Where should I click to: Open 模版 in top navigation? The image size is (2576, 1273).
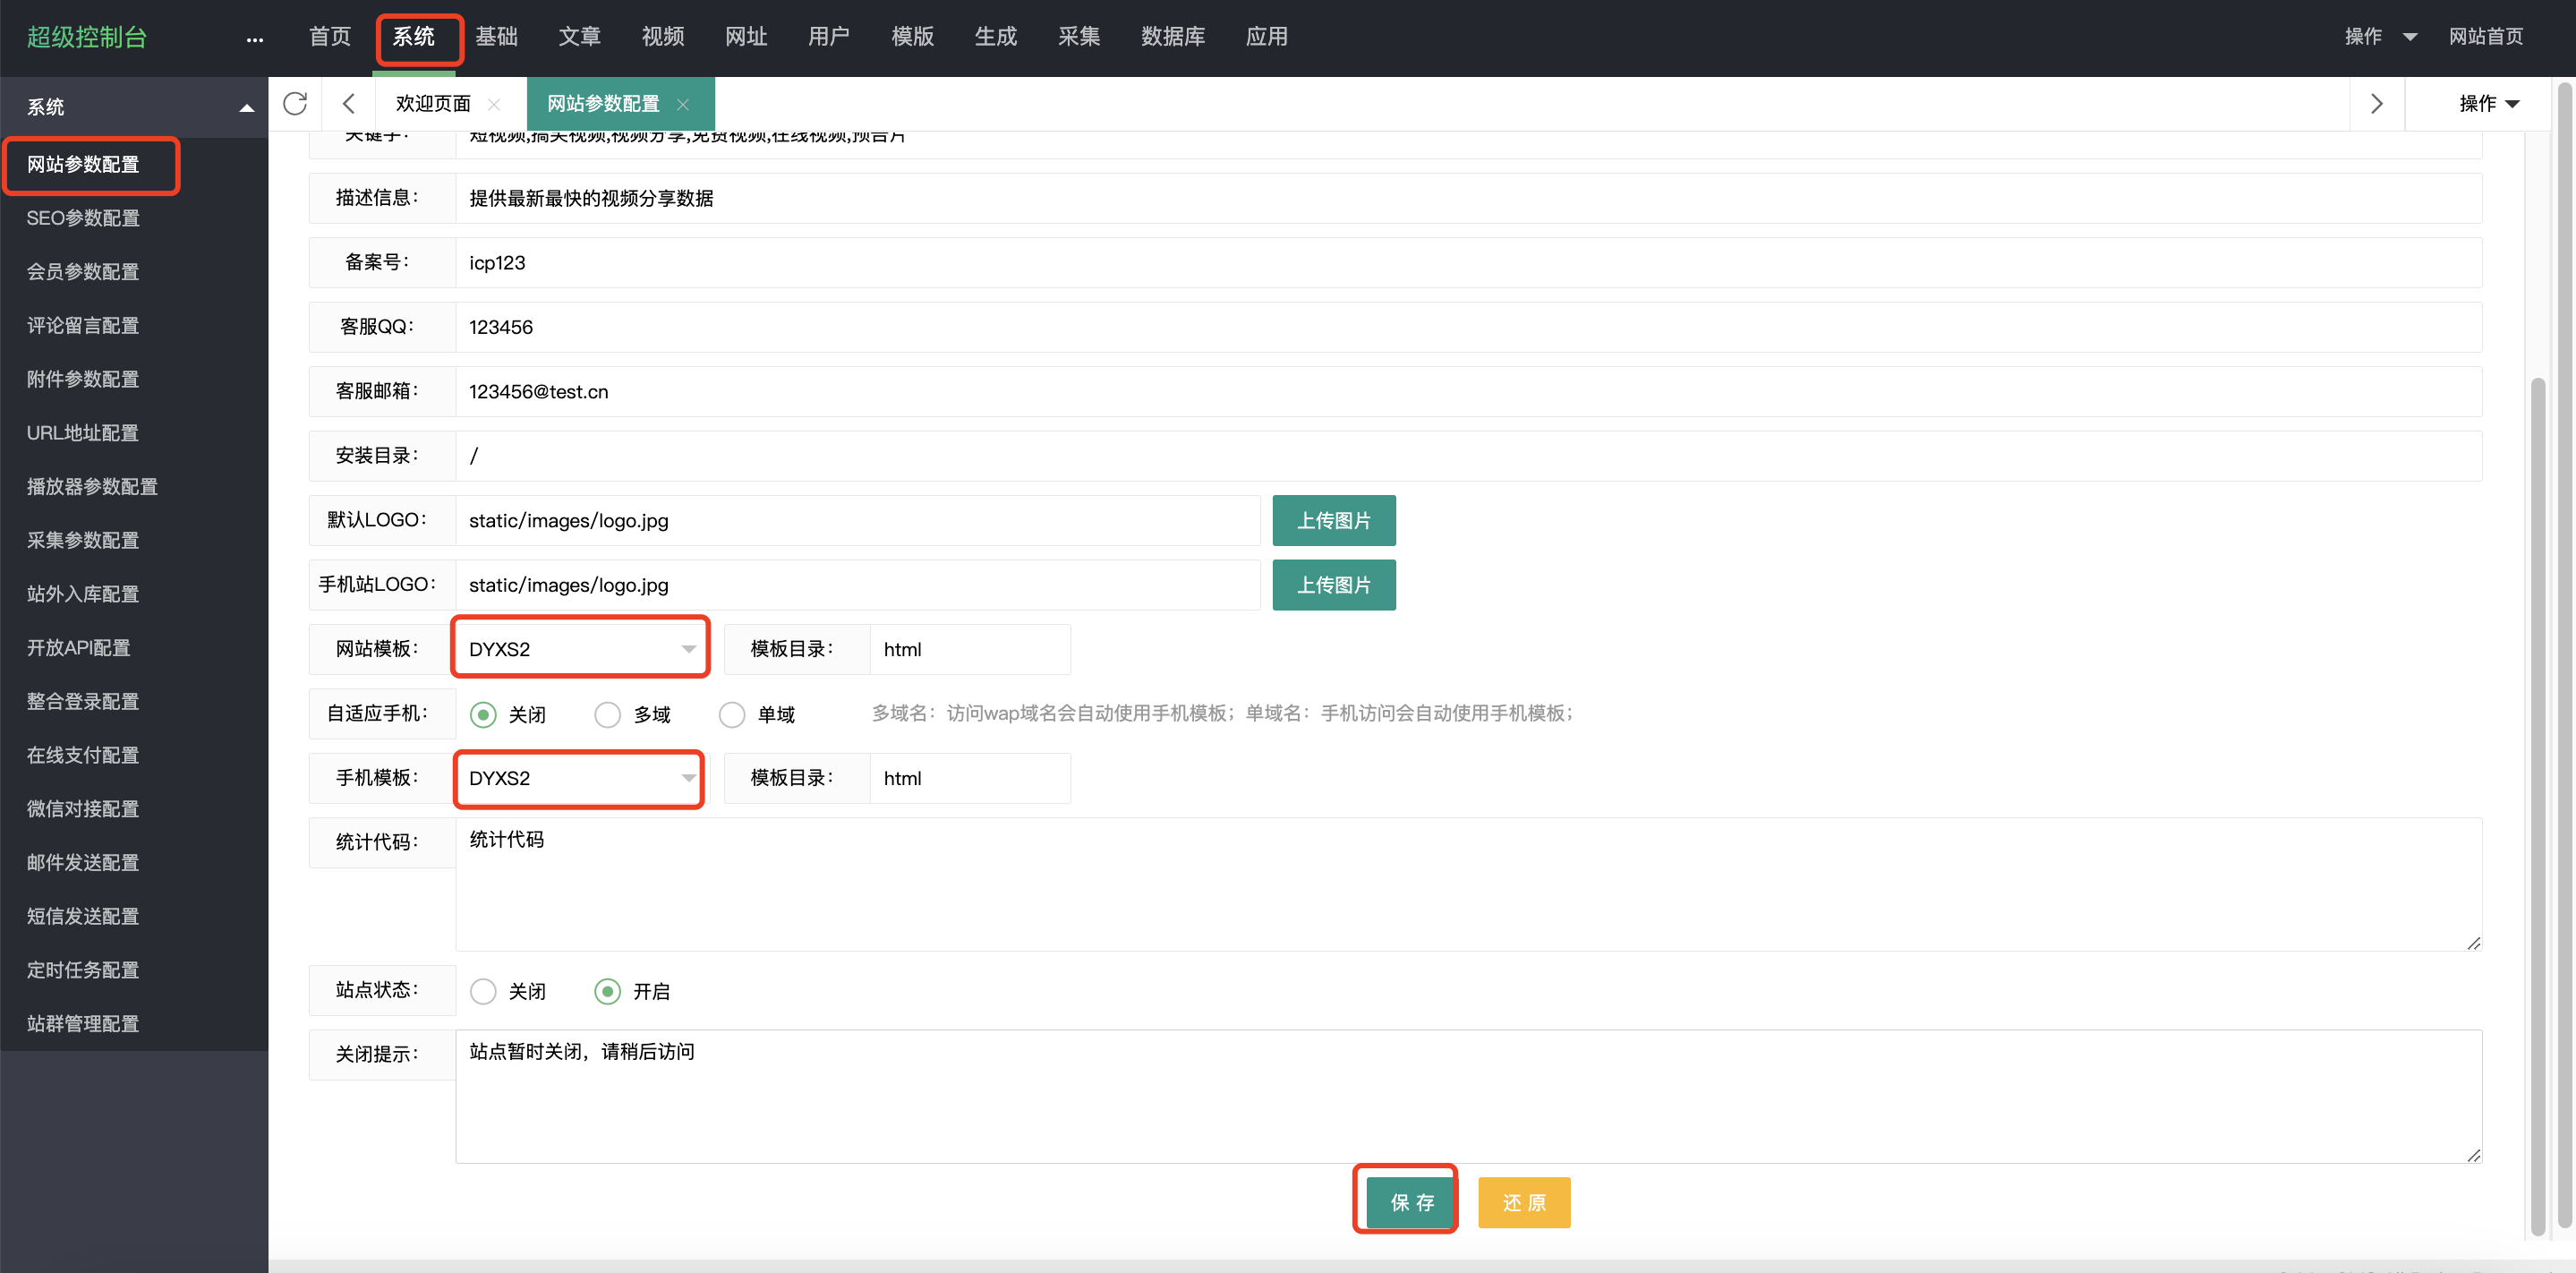(912, 37)
